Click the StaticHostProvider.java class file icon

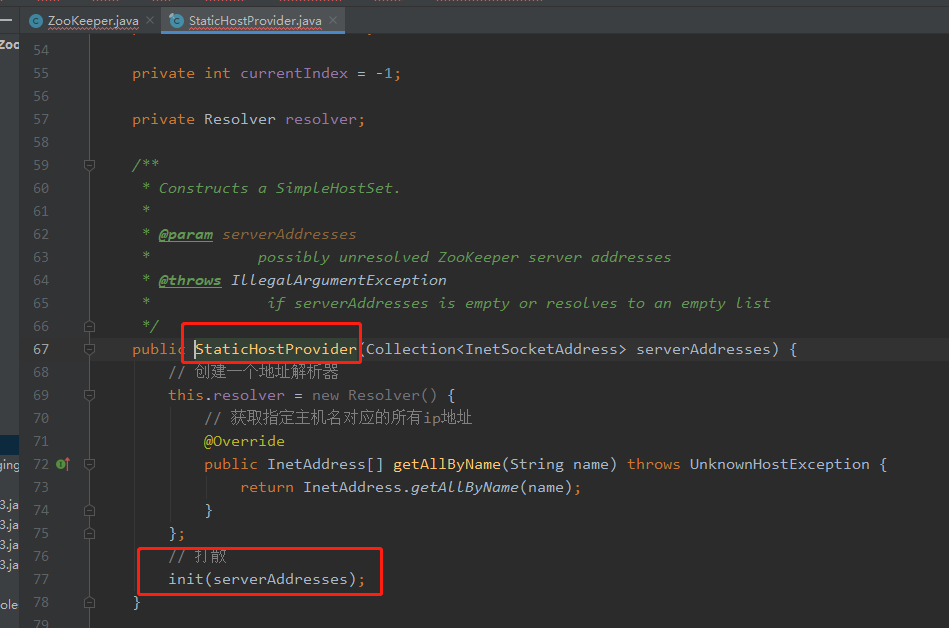point(177,21)
